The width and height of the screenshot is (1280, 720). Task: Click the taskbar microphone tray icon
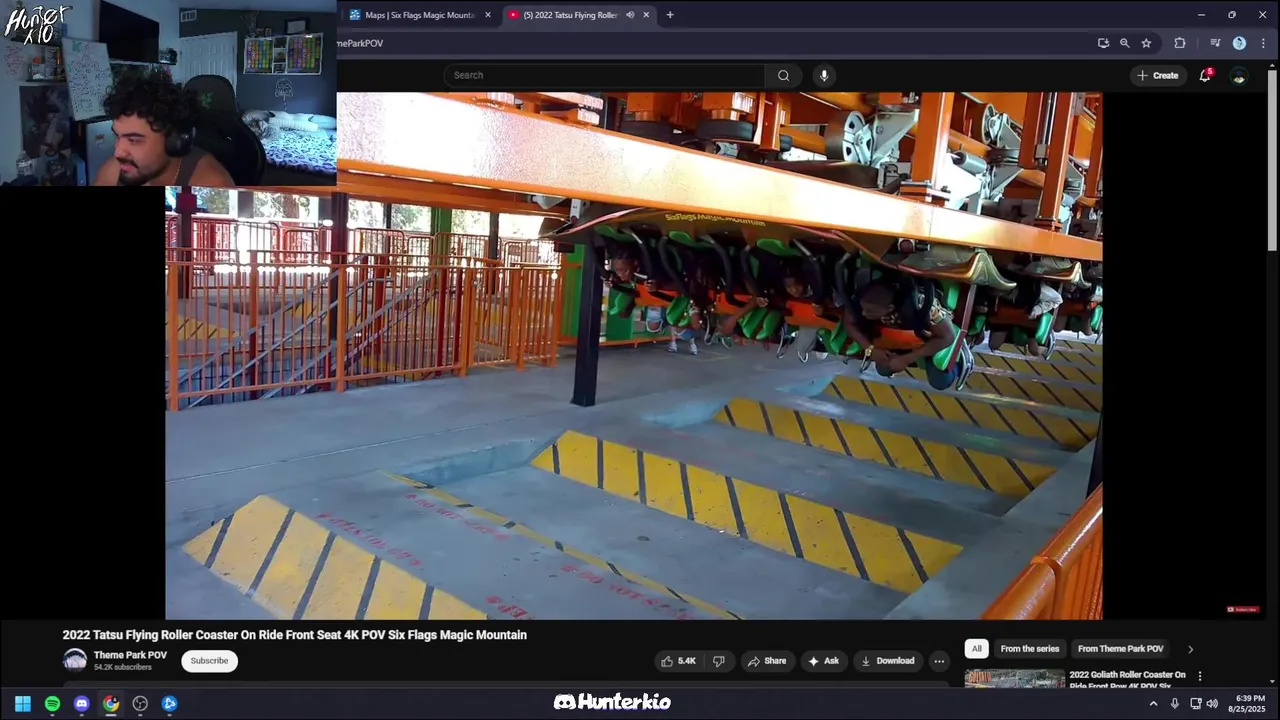1175,703
